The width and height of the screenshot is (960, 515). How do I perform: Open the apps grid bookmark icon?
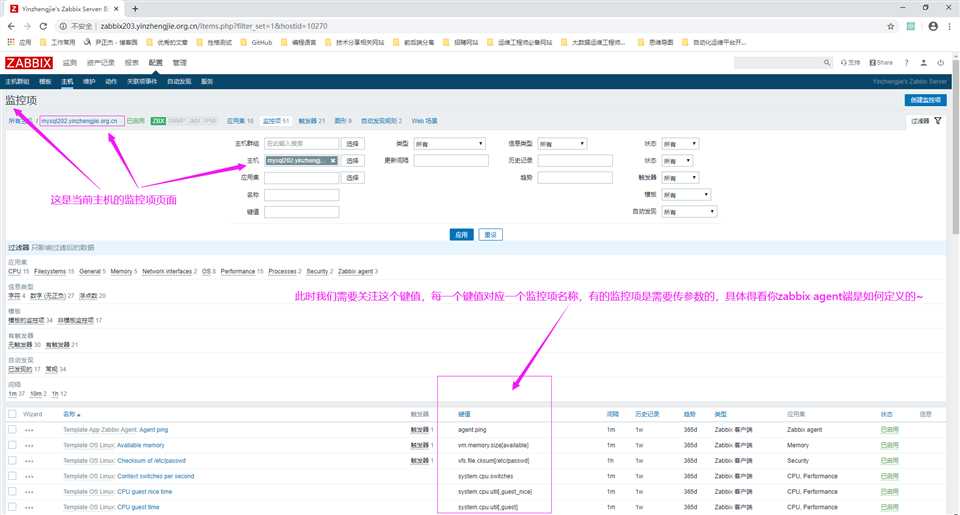[x=10, y=42]
